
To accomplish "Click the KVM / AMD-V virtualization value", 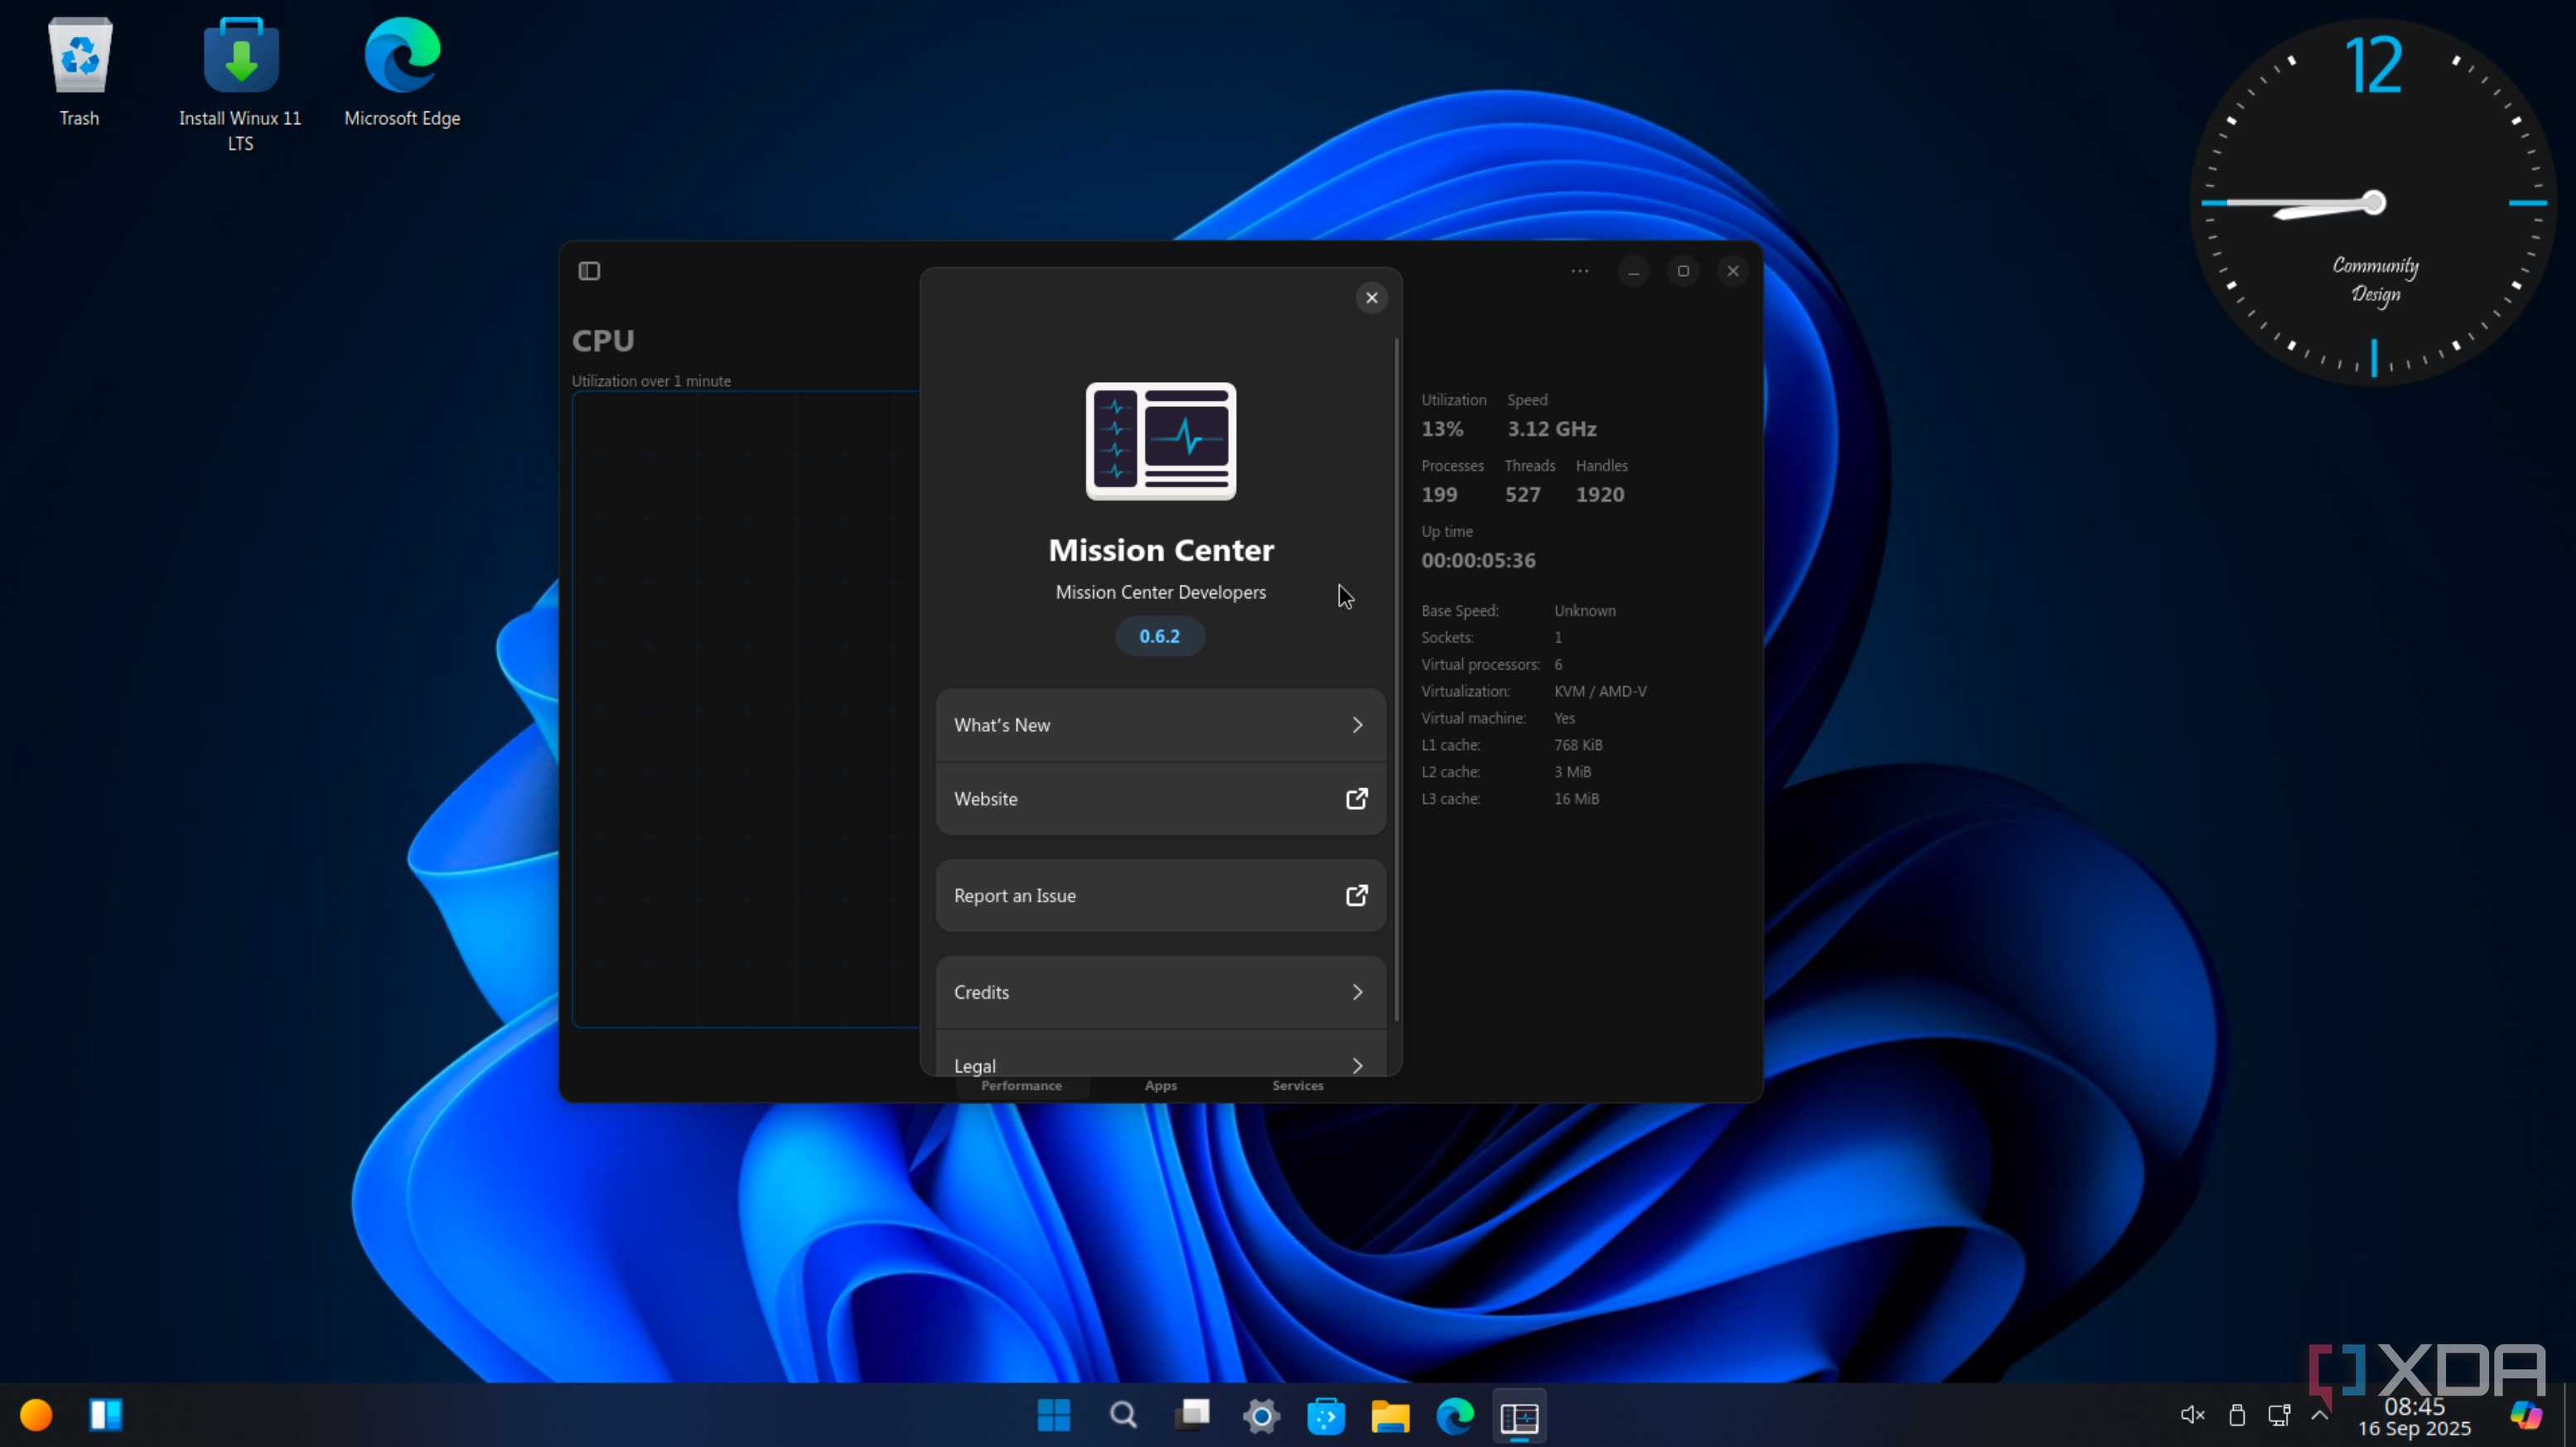I will (1600, 691).
